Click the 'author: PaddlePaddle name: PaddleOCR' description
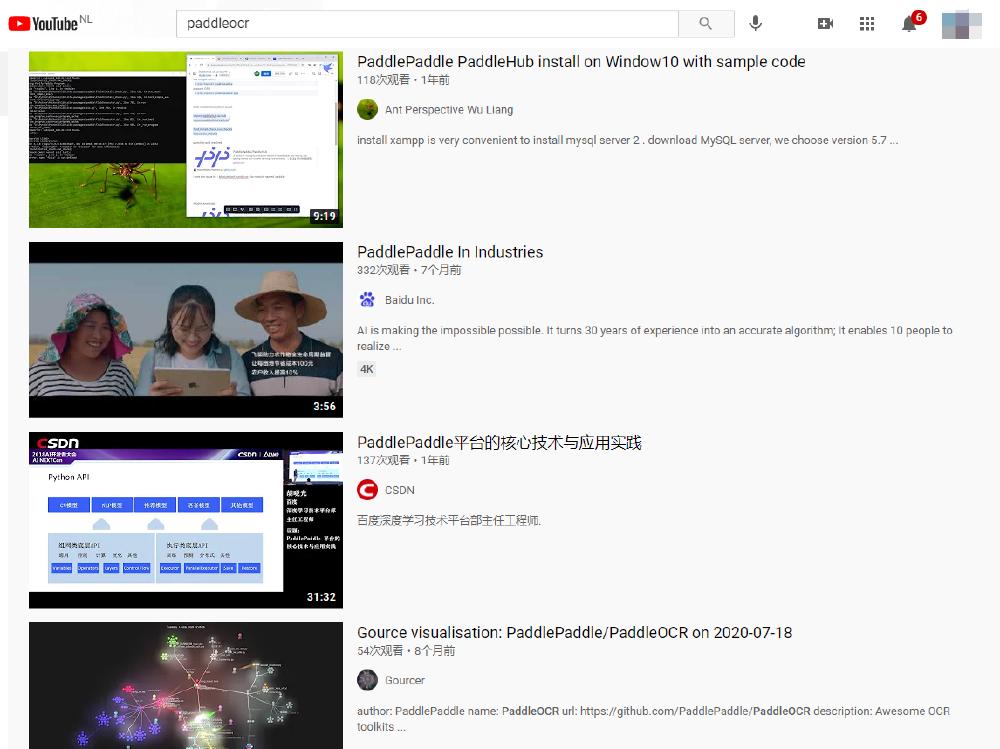The width and height of the screenshot is (1000, 749). [x=654, y=719]
